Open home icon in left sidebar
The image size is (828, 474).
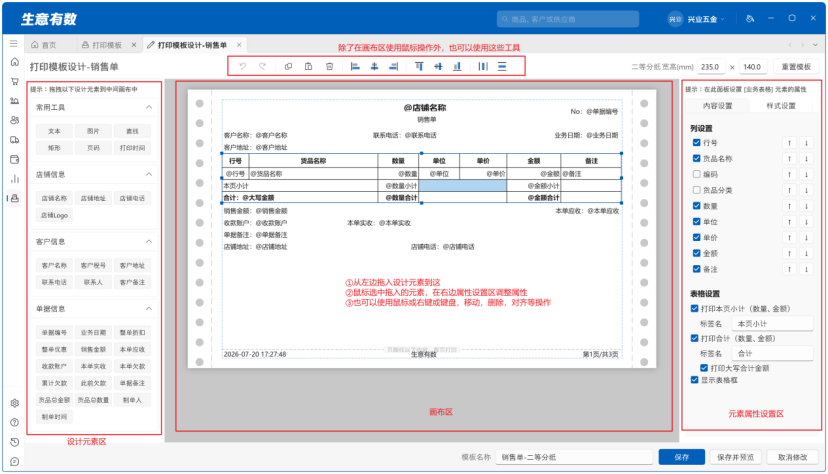click(15, 62)
